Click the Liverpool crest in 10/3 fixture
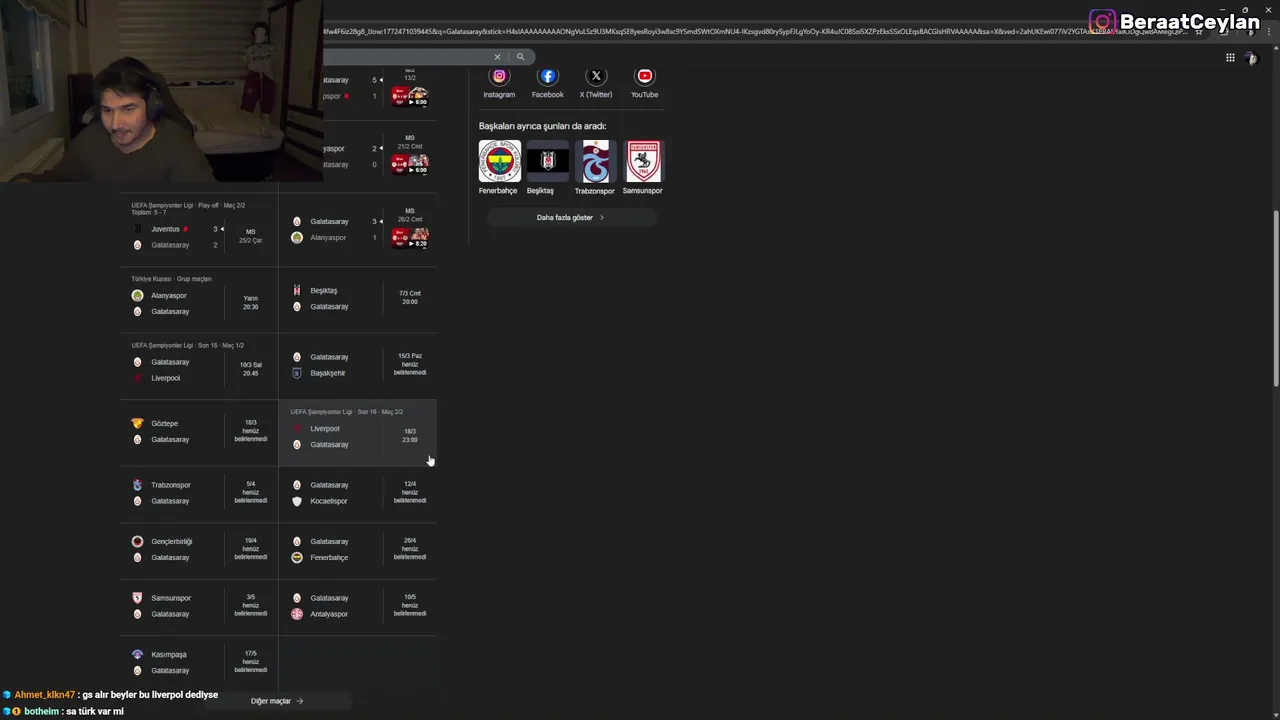 click(x=137, y=378)
